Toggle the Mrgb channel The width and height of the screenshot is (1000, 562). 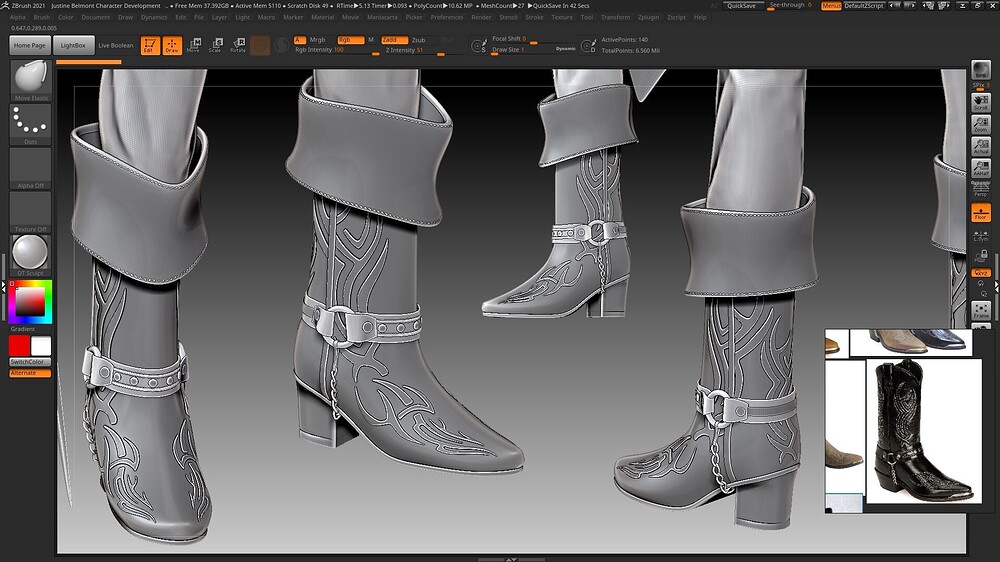pyautogui.click(x=318, y=40)
